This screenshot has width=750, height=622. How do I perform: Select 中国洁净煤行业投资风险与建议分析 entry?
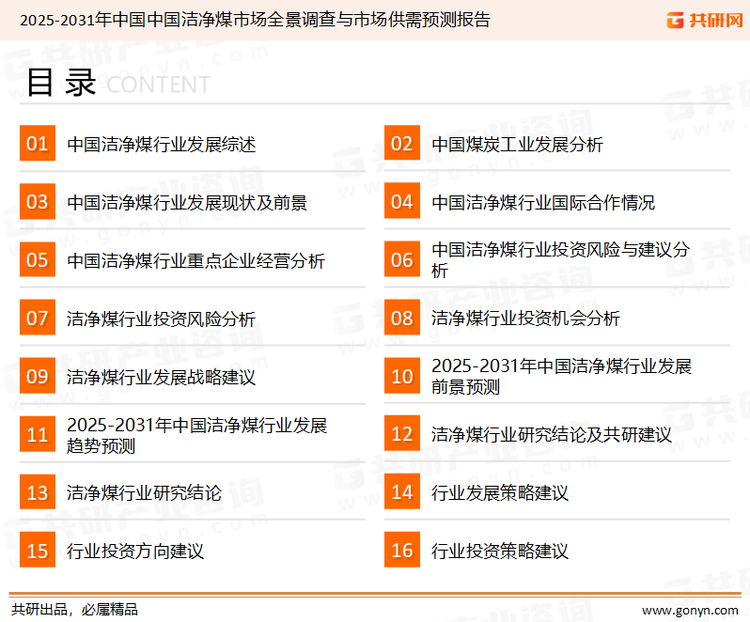(561, 260)
